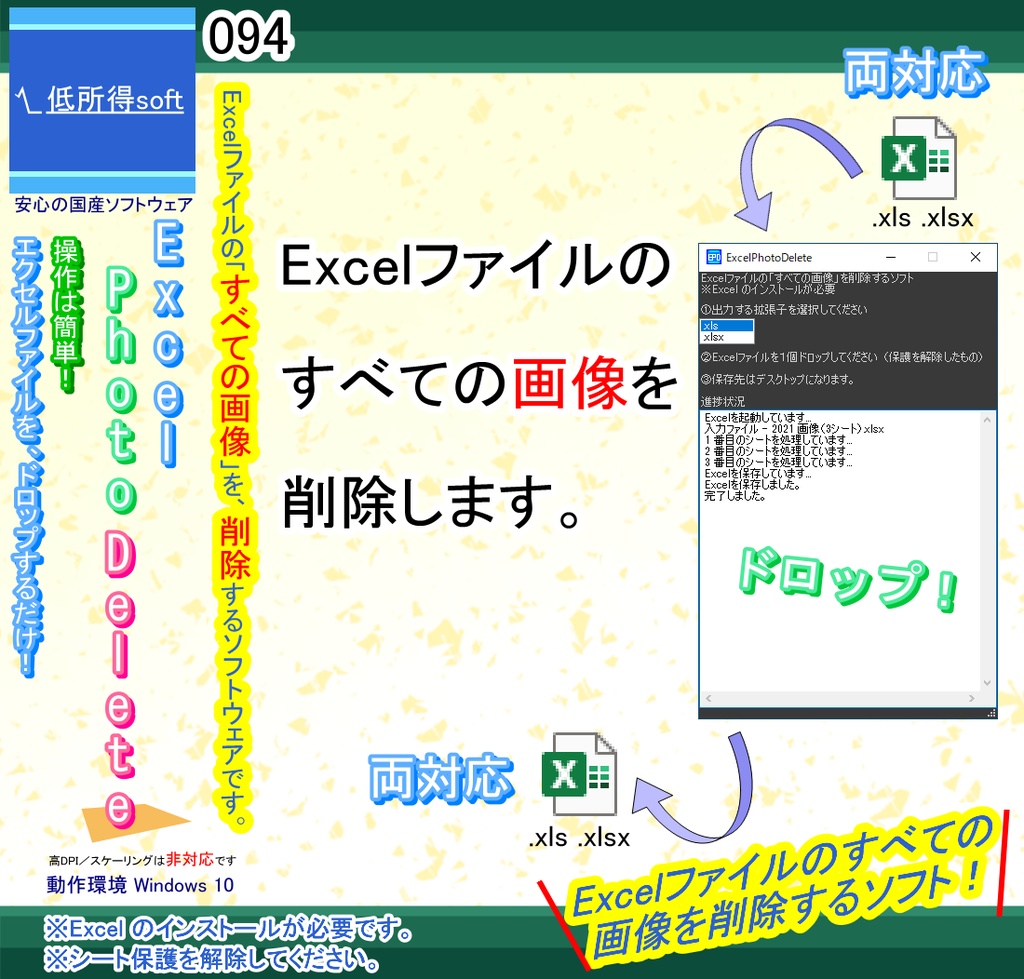Image resolution: width=1024 pixels, height=979 pixels.
Task: Click the ExcelPhotoDelete title text
Action: point(770,258)
